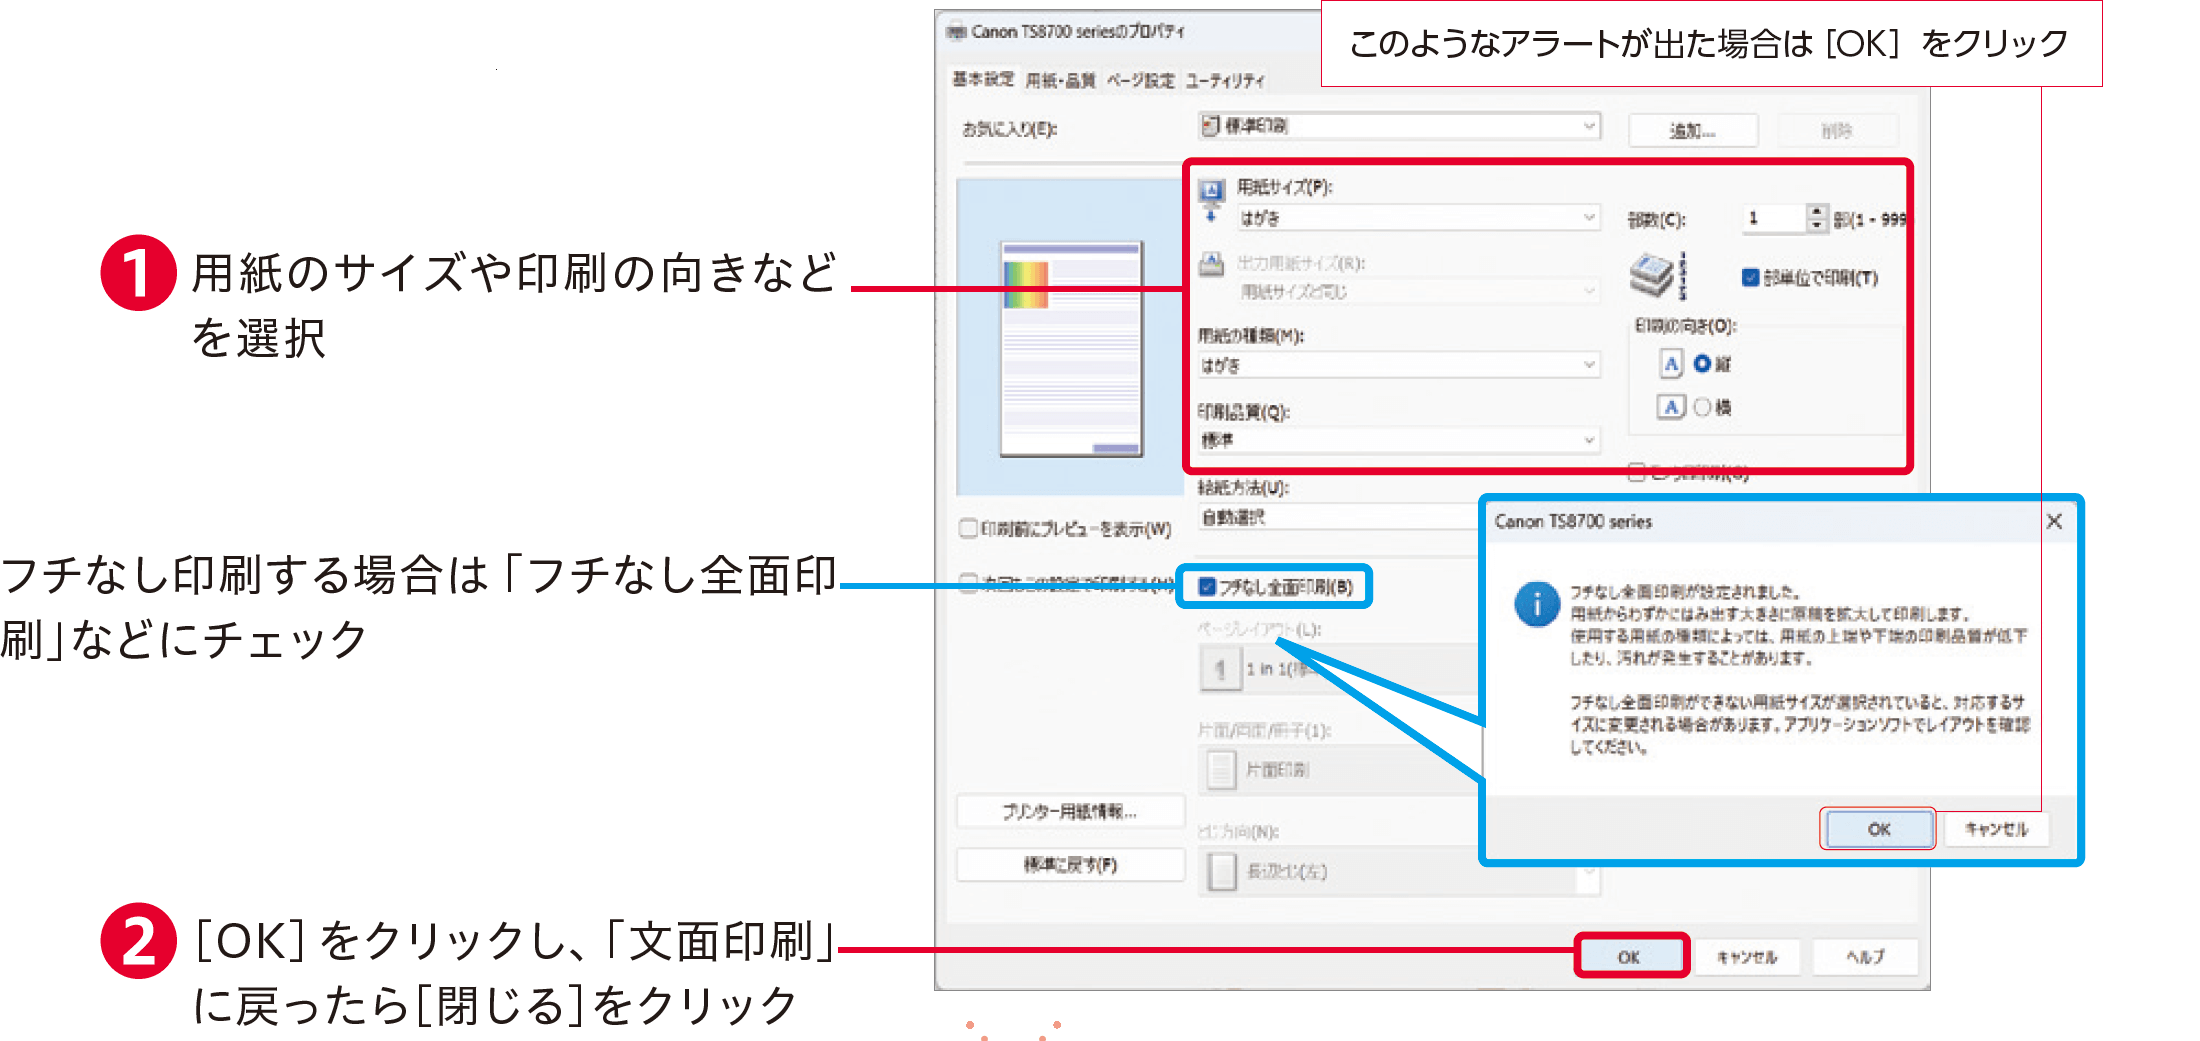2200x1041 pixels.
Task: Click the page preview thumbnail
Action: pyautogui.click(x=1072, y=349)
